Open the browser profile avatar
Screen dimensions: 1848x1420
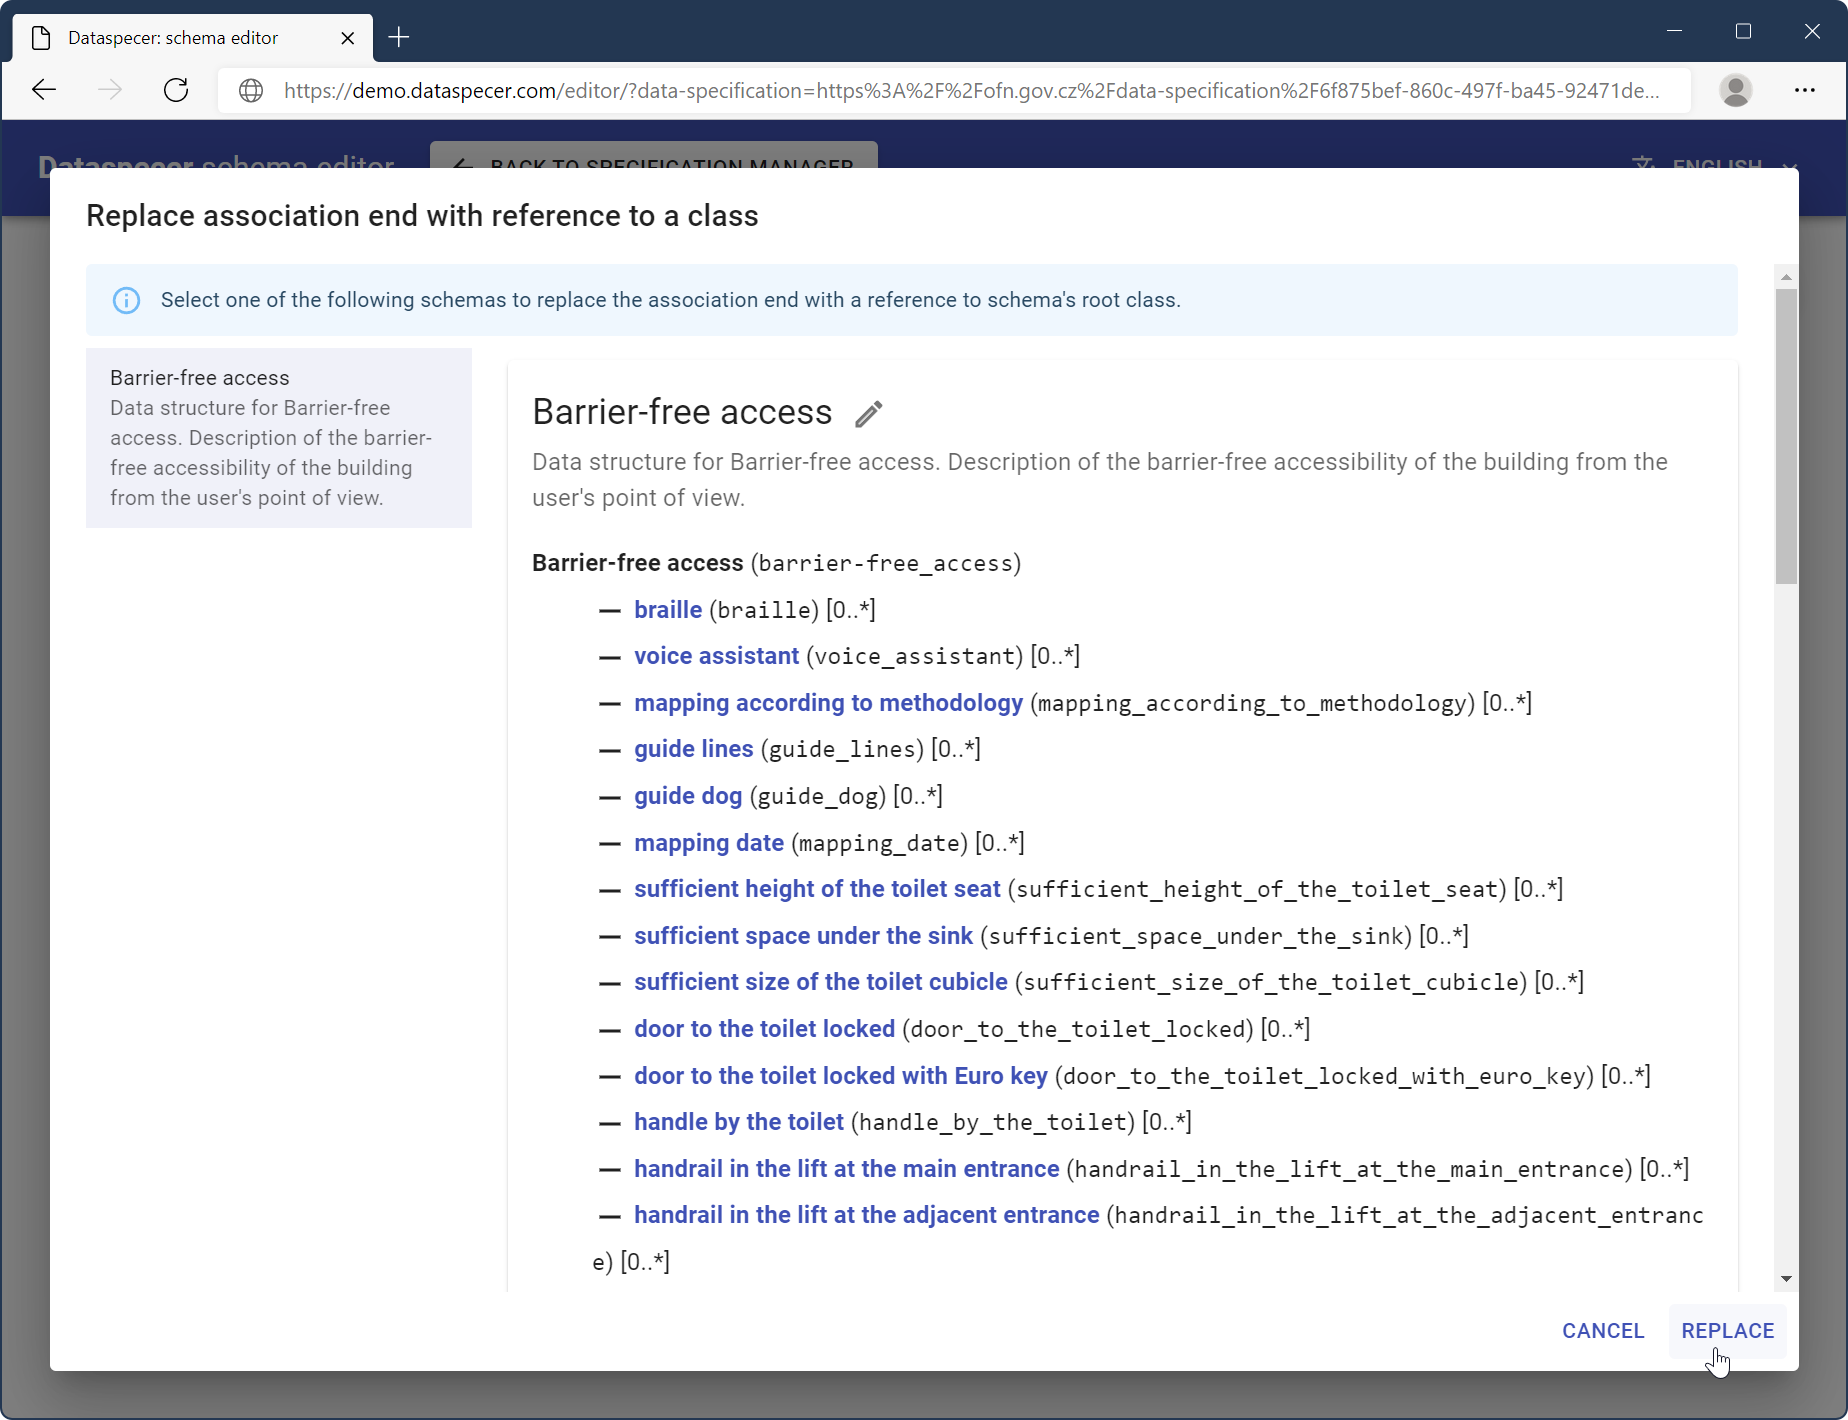(x=1735, y=90)
